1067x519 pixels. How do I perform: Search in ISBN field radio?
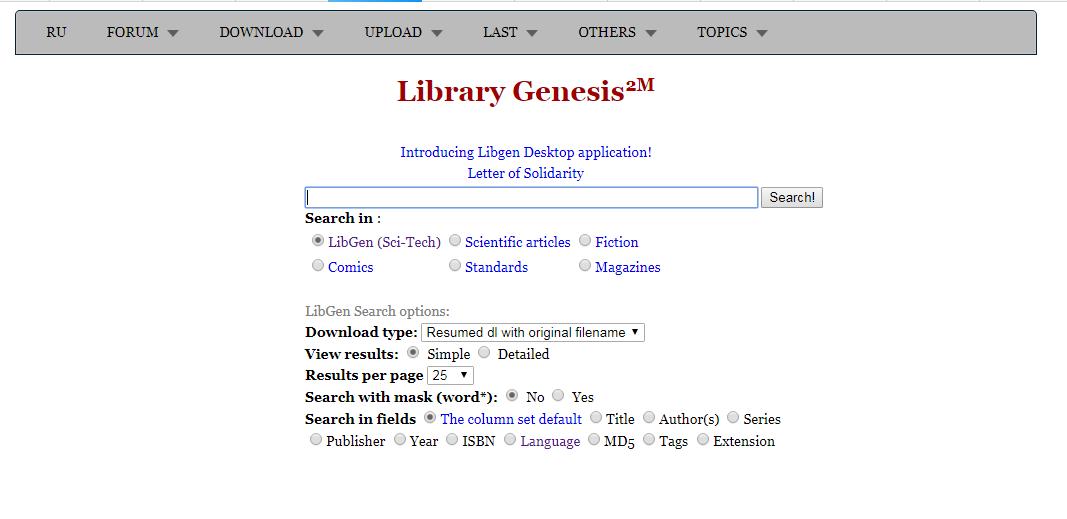(x=452, y=439)
